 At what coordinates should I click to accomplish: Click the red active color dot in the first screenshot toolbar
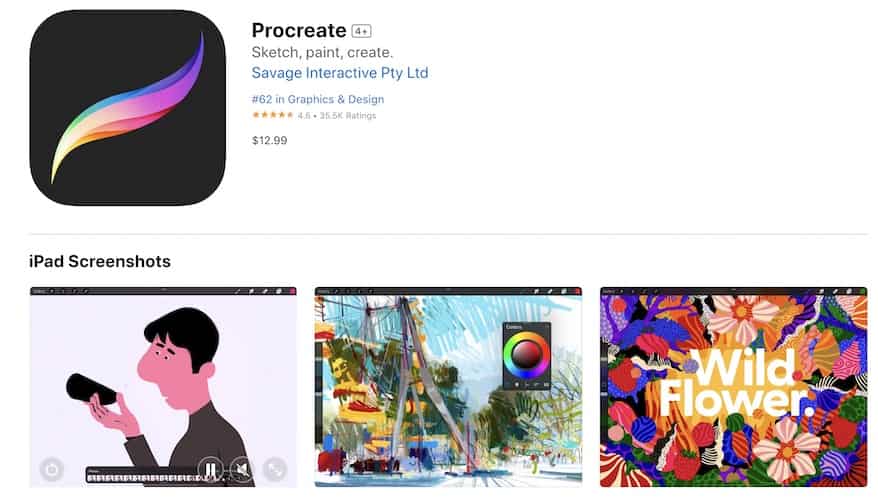click(x=292, y=291)
